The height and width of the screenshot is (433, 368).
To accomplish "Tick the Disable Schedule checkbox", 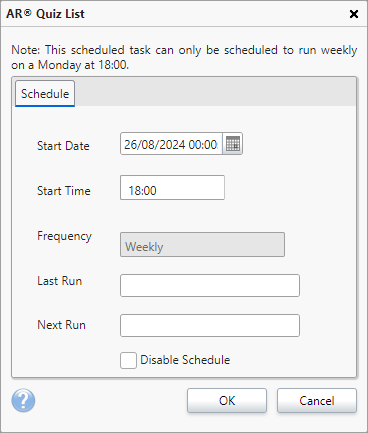I will [x=128, y=360].
